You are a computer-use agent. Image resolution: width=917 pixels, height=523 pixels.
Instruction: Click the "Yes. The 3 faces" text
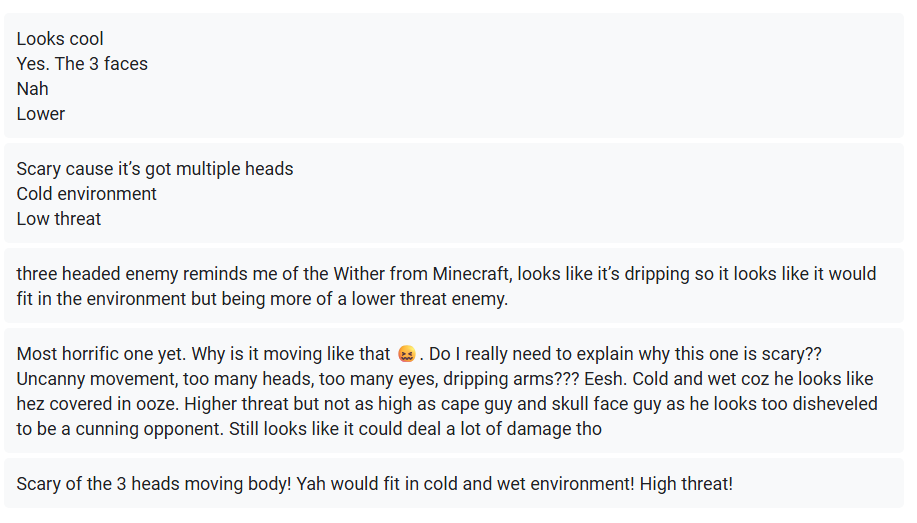(x=82, y=64)
